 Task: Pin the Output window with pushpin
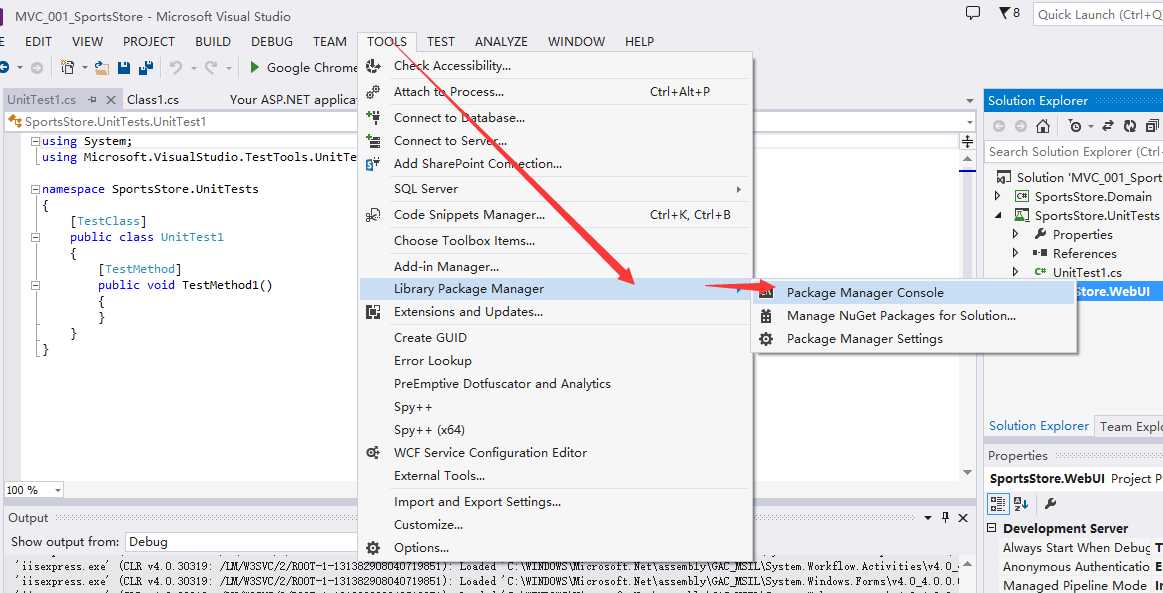pos(945,517)
